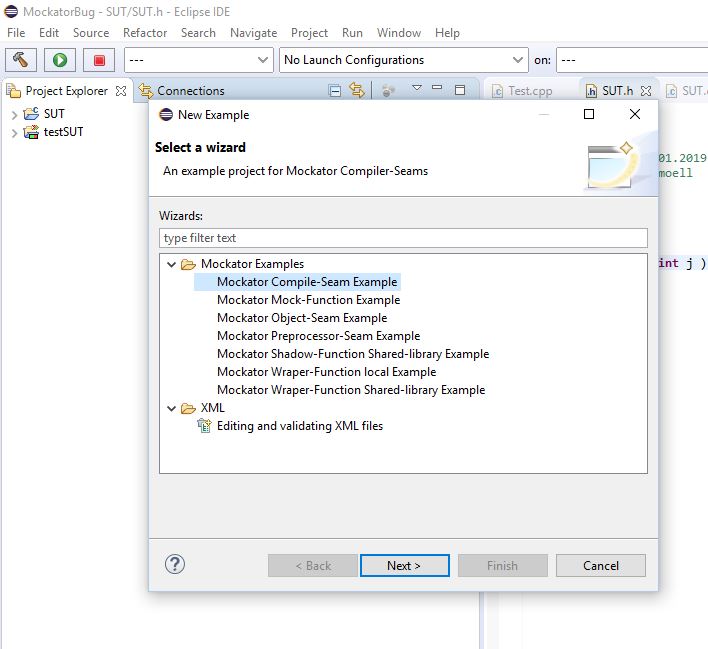Switch to the SUT.h editor tab
Image resolution: width=708 pixels, height=649 pixels.
617,91
